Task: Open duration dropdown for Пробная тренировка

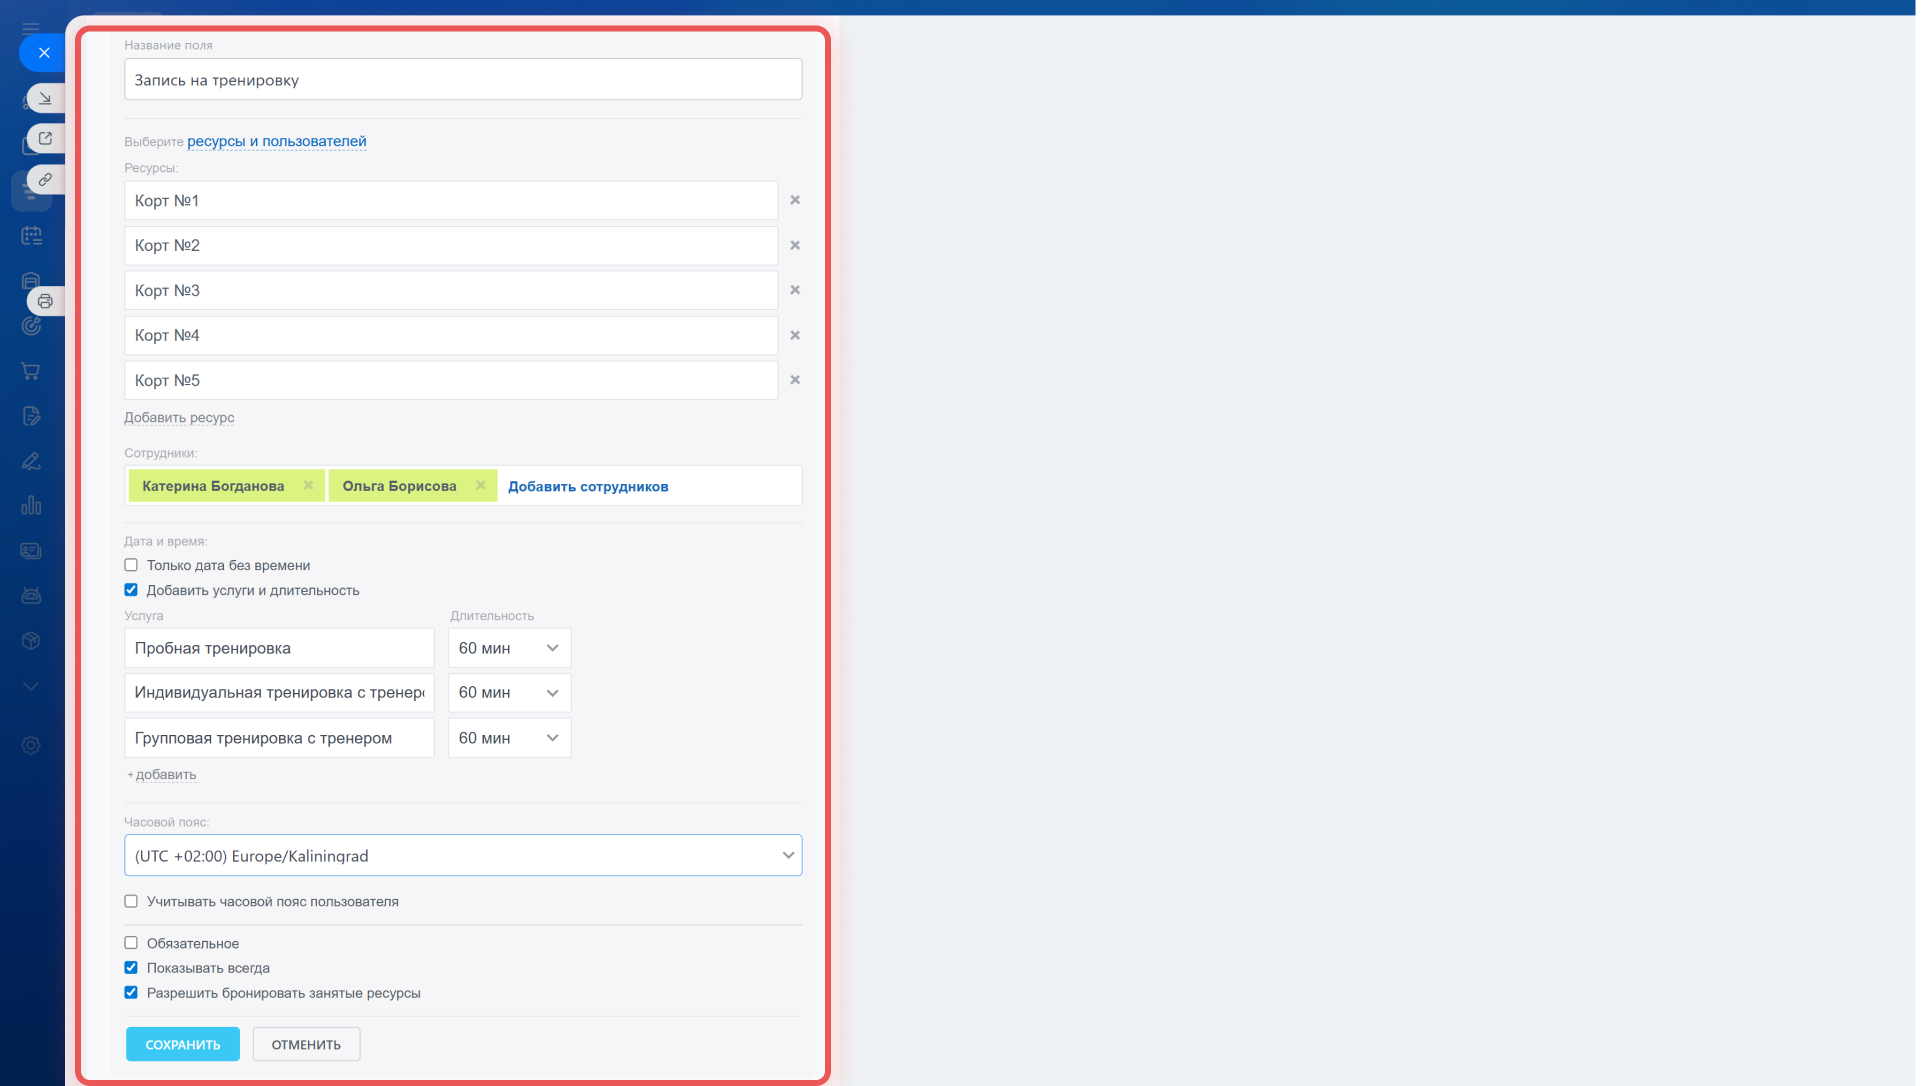Action: click(509, 648)
